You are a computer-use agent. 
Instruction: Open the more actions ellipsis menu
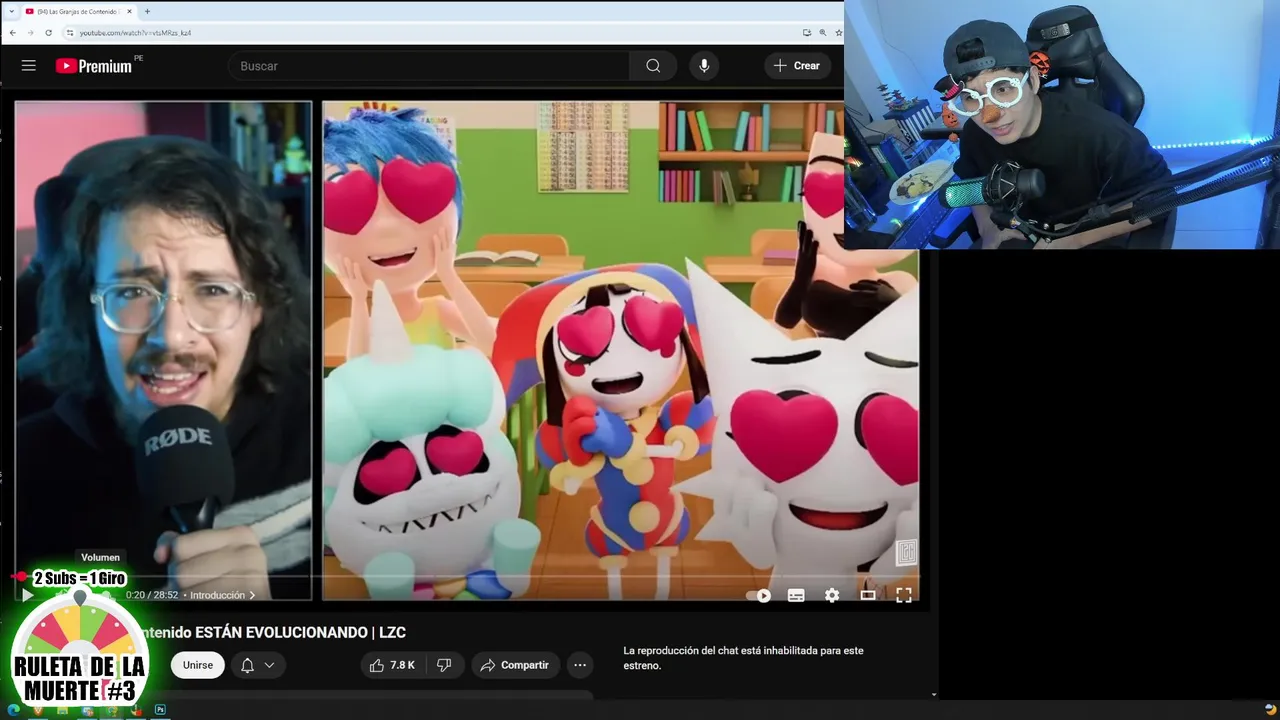580,665
